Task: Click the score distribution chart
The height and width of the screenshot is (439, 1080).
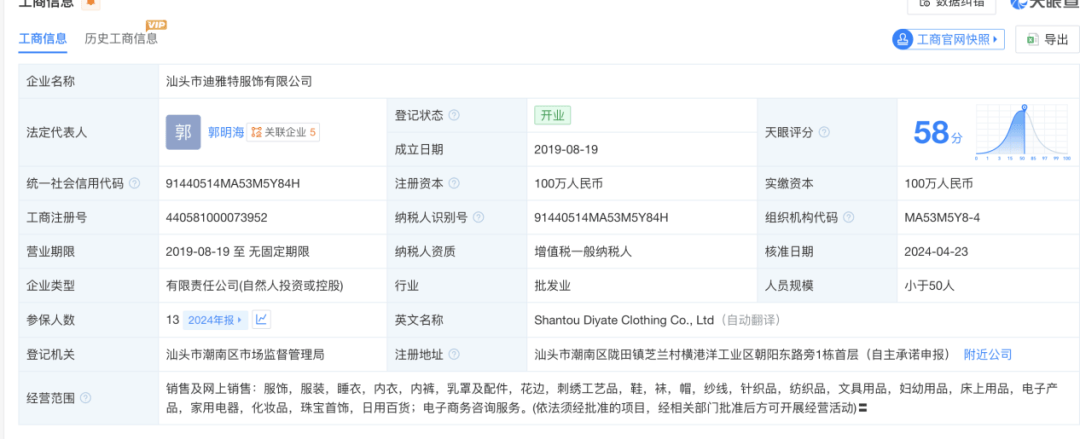Action: pos(1022,132)
